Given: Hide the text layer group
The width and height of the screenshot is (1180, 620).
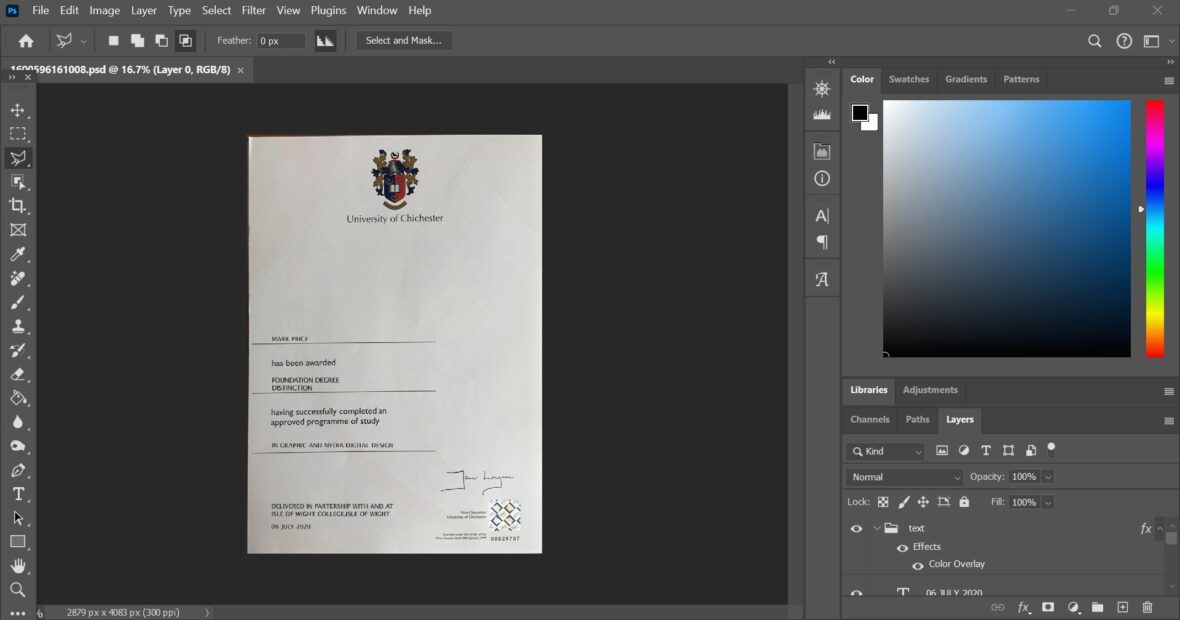Looking at the screenshot, I should pos(856,527).
